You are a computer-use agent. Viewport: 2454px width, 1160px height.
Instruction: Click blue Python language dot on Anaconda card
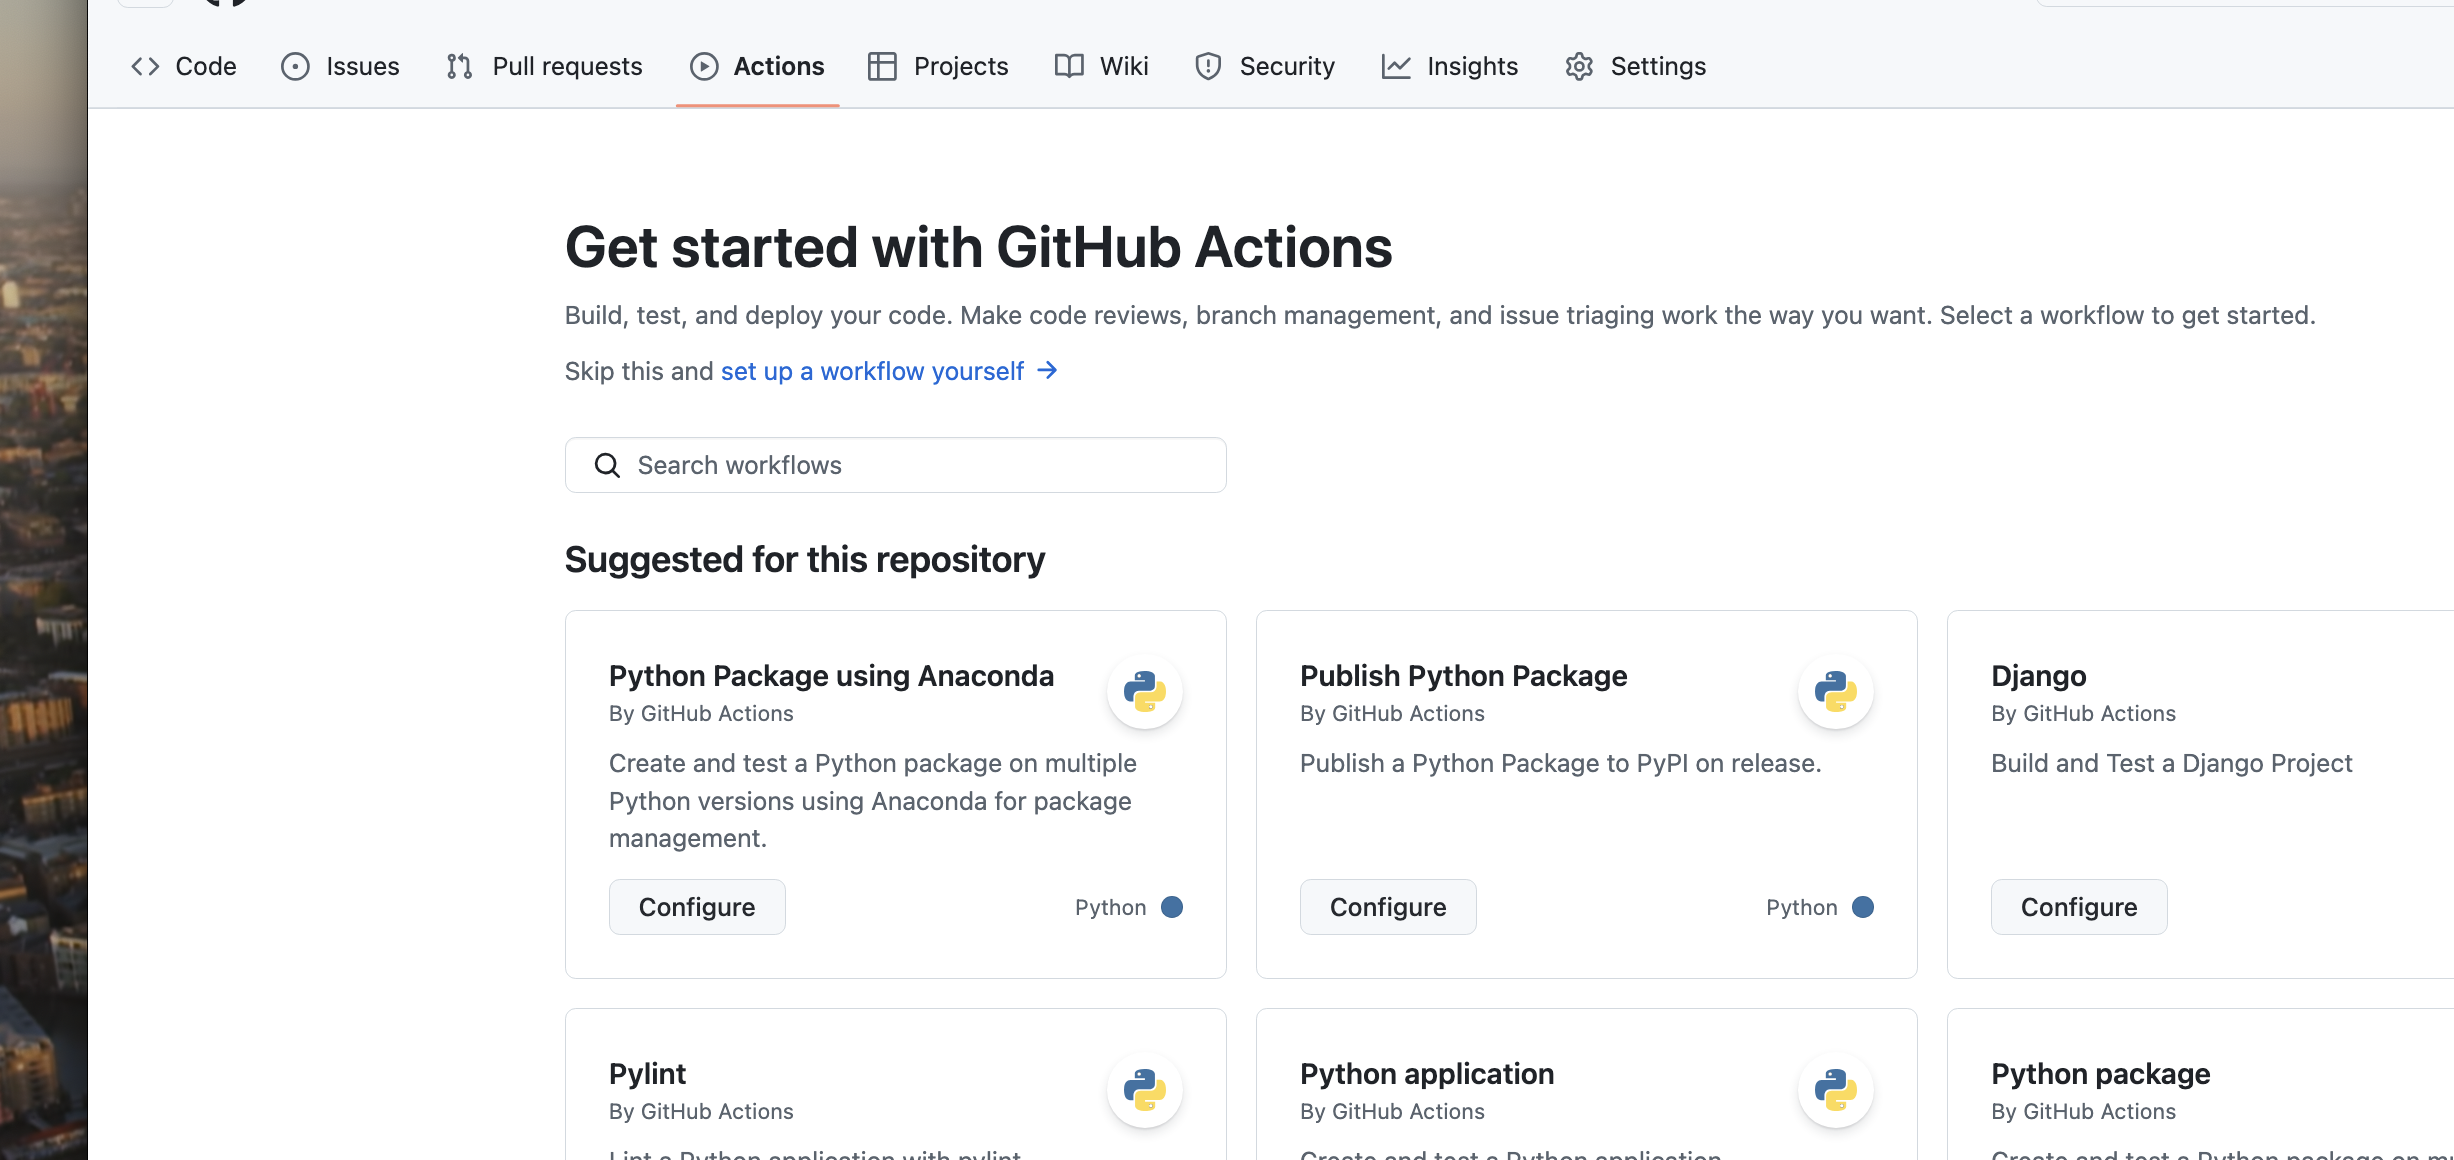1172,907
